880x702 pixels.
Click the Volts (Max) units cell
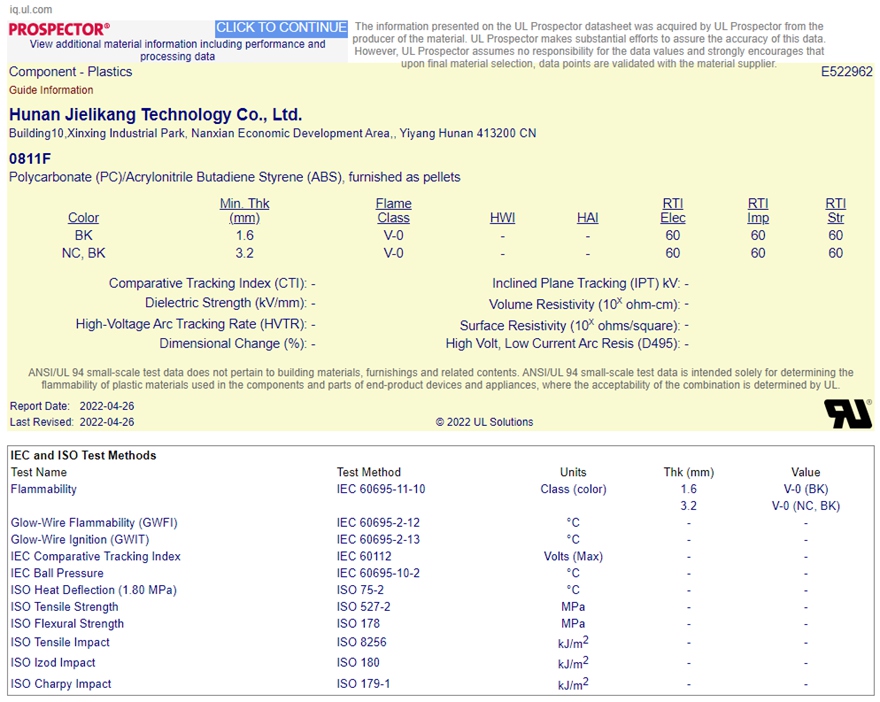pos(573,556)
